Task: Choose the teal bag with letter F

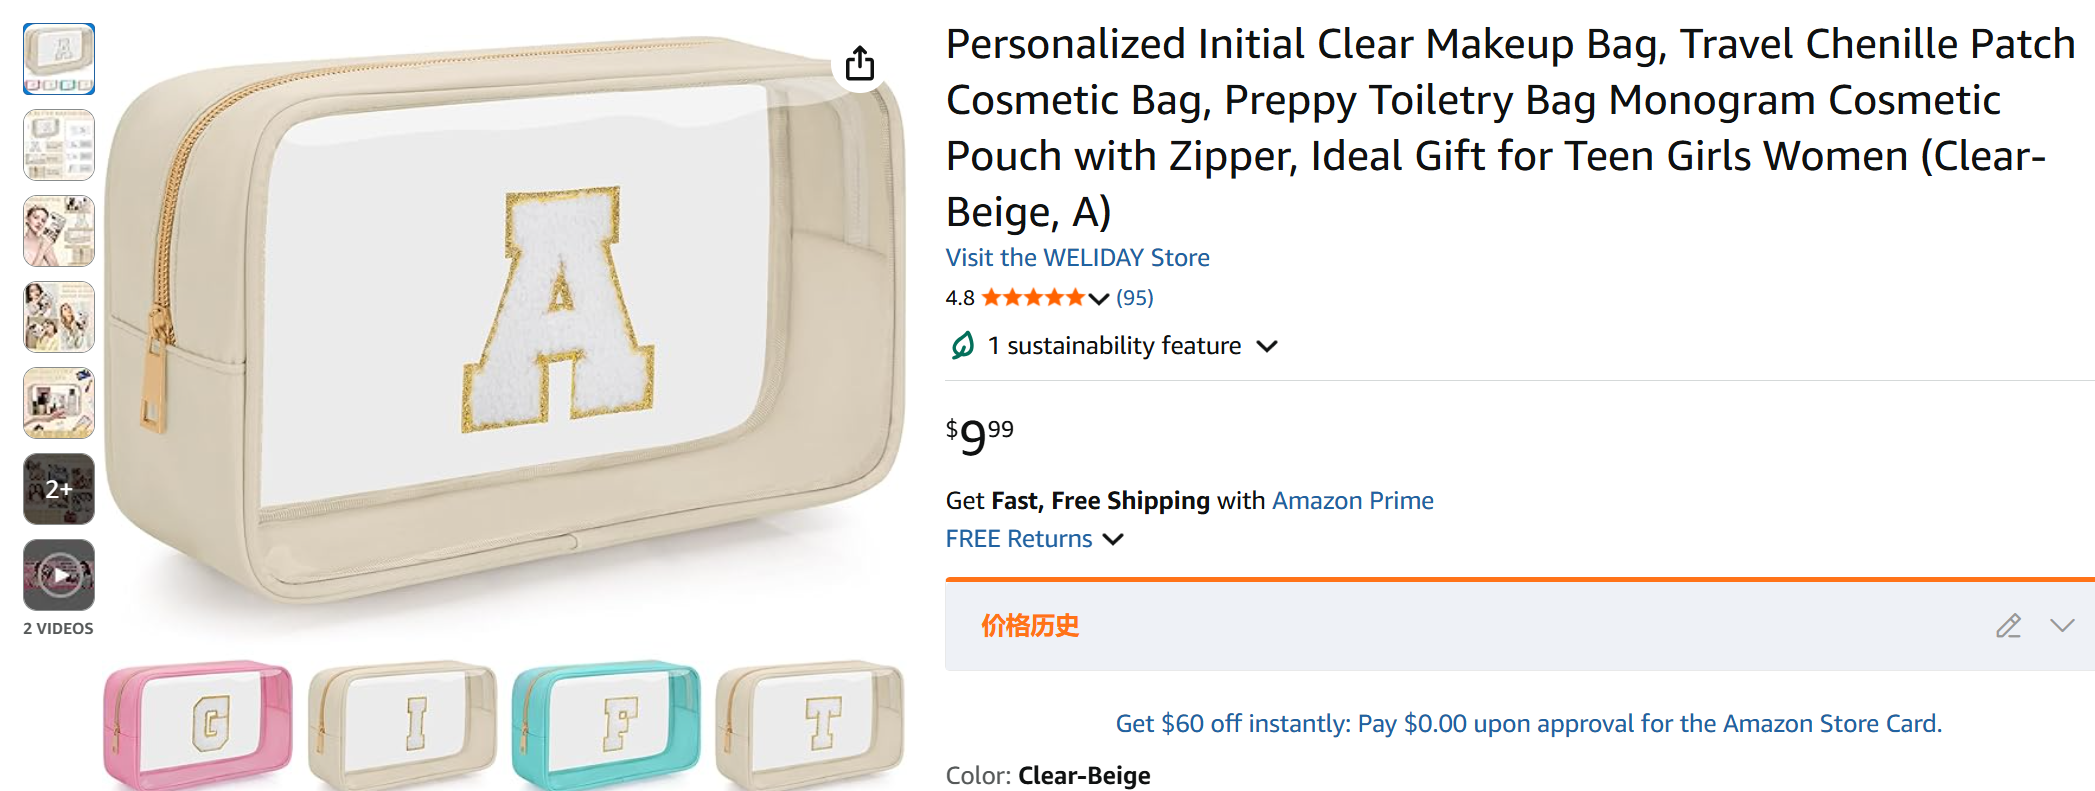Action: coord(606,724)
